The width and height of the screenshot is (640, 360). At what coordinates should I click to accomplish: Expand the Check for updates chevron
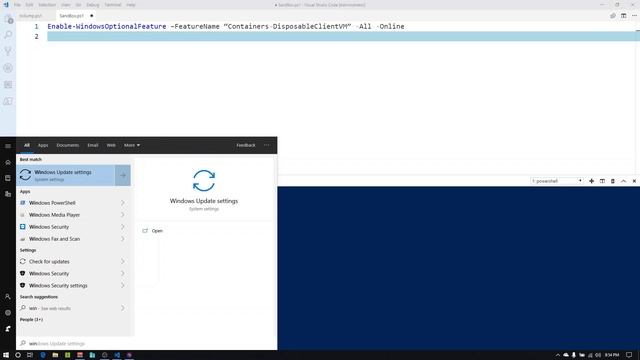(122, 261)
